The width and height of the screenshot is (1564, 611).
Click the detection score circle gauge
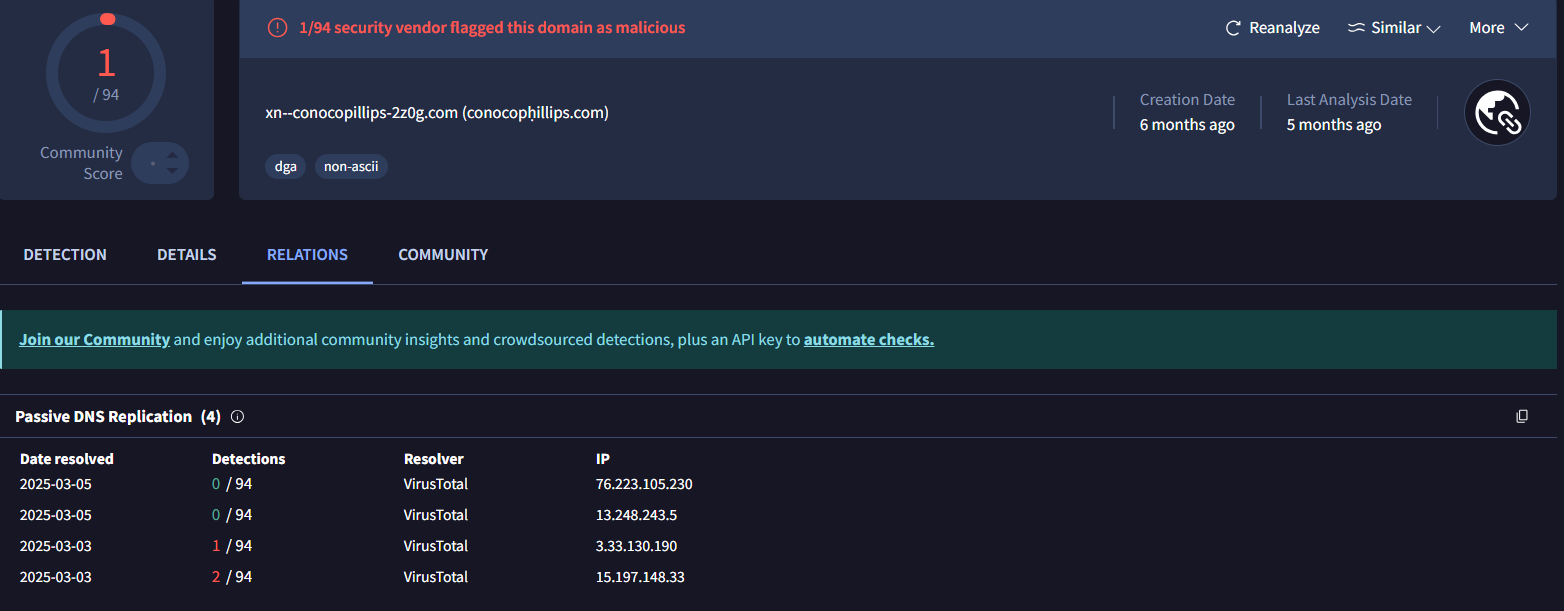106,73
